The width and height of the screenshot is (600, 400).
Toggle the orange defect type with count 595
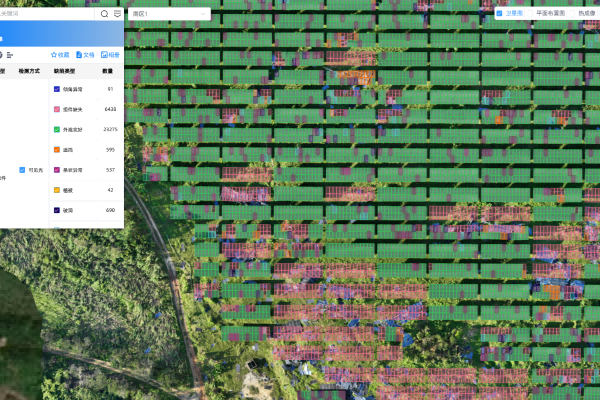(x=57, y=150)
